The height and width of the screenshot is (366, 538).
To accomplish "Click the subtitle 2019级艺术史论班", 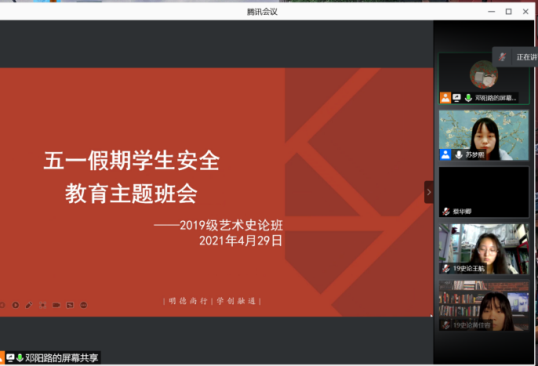I will coord(231,225).
